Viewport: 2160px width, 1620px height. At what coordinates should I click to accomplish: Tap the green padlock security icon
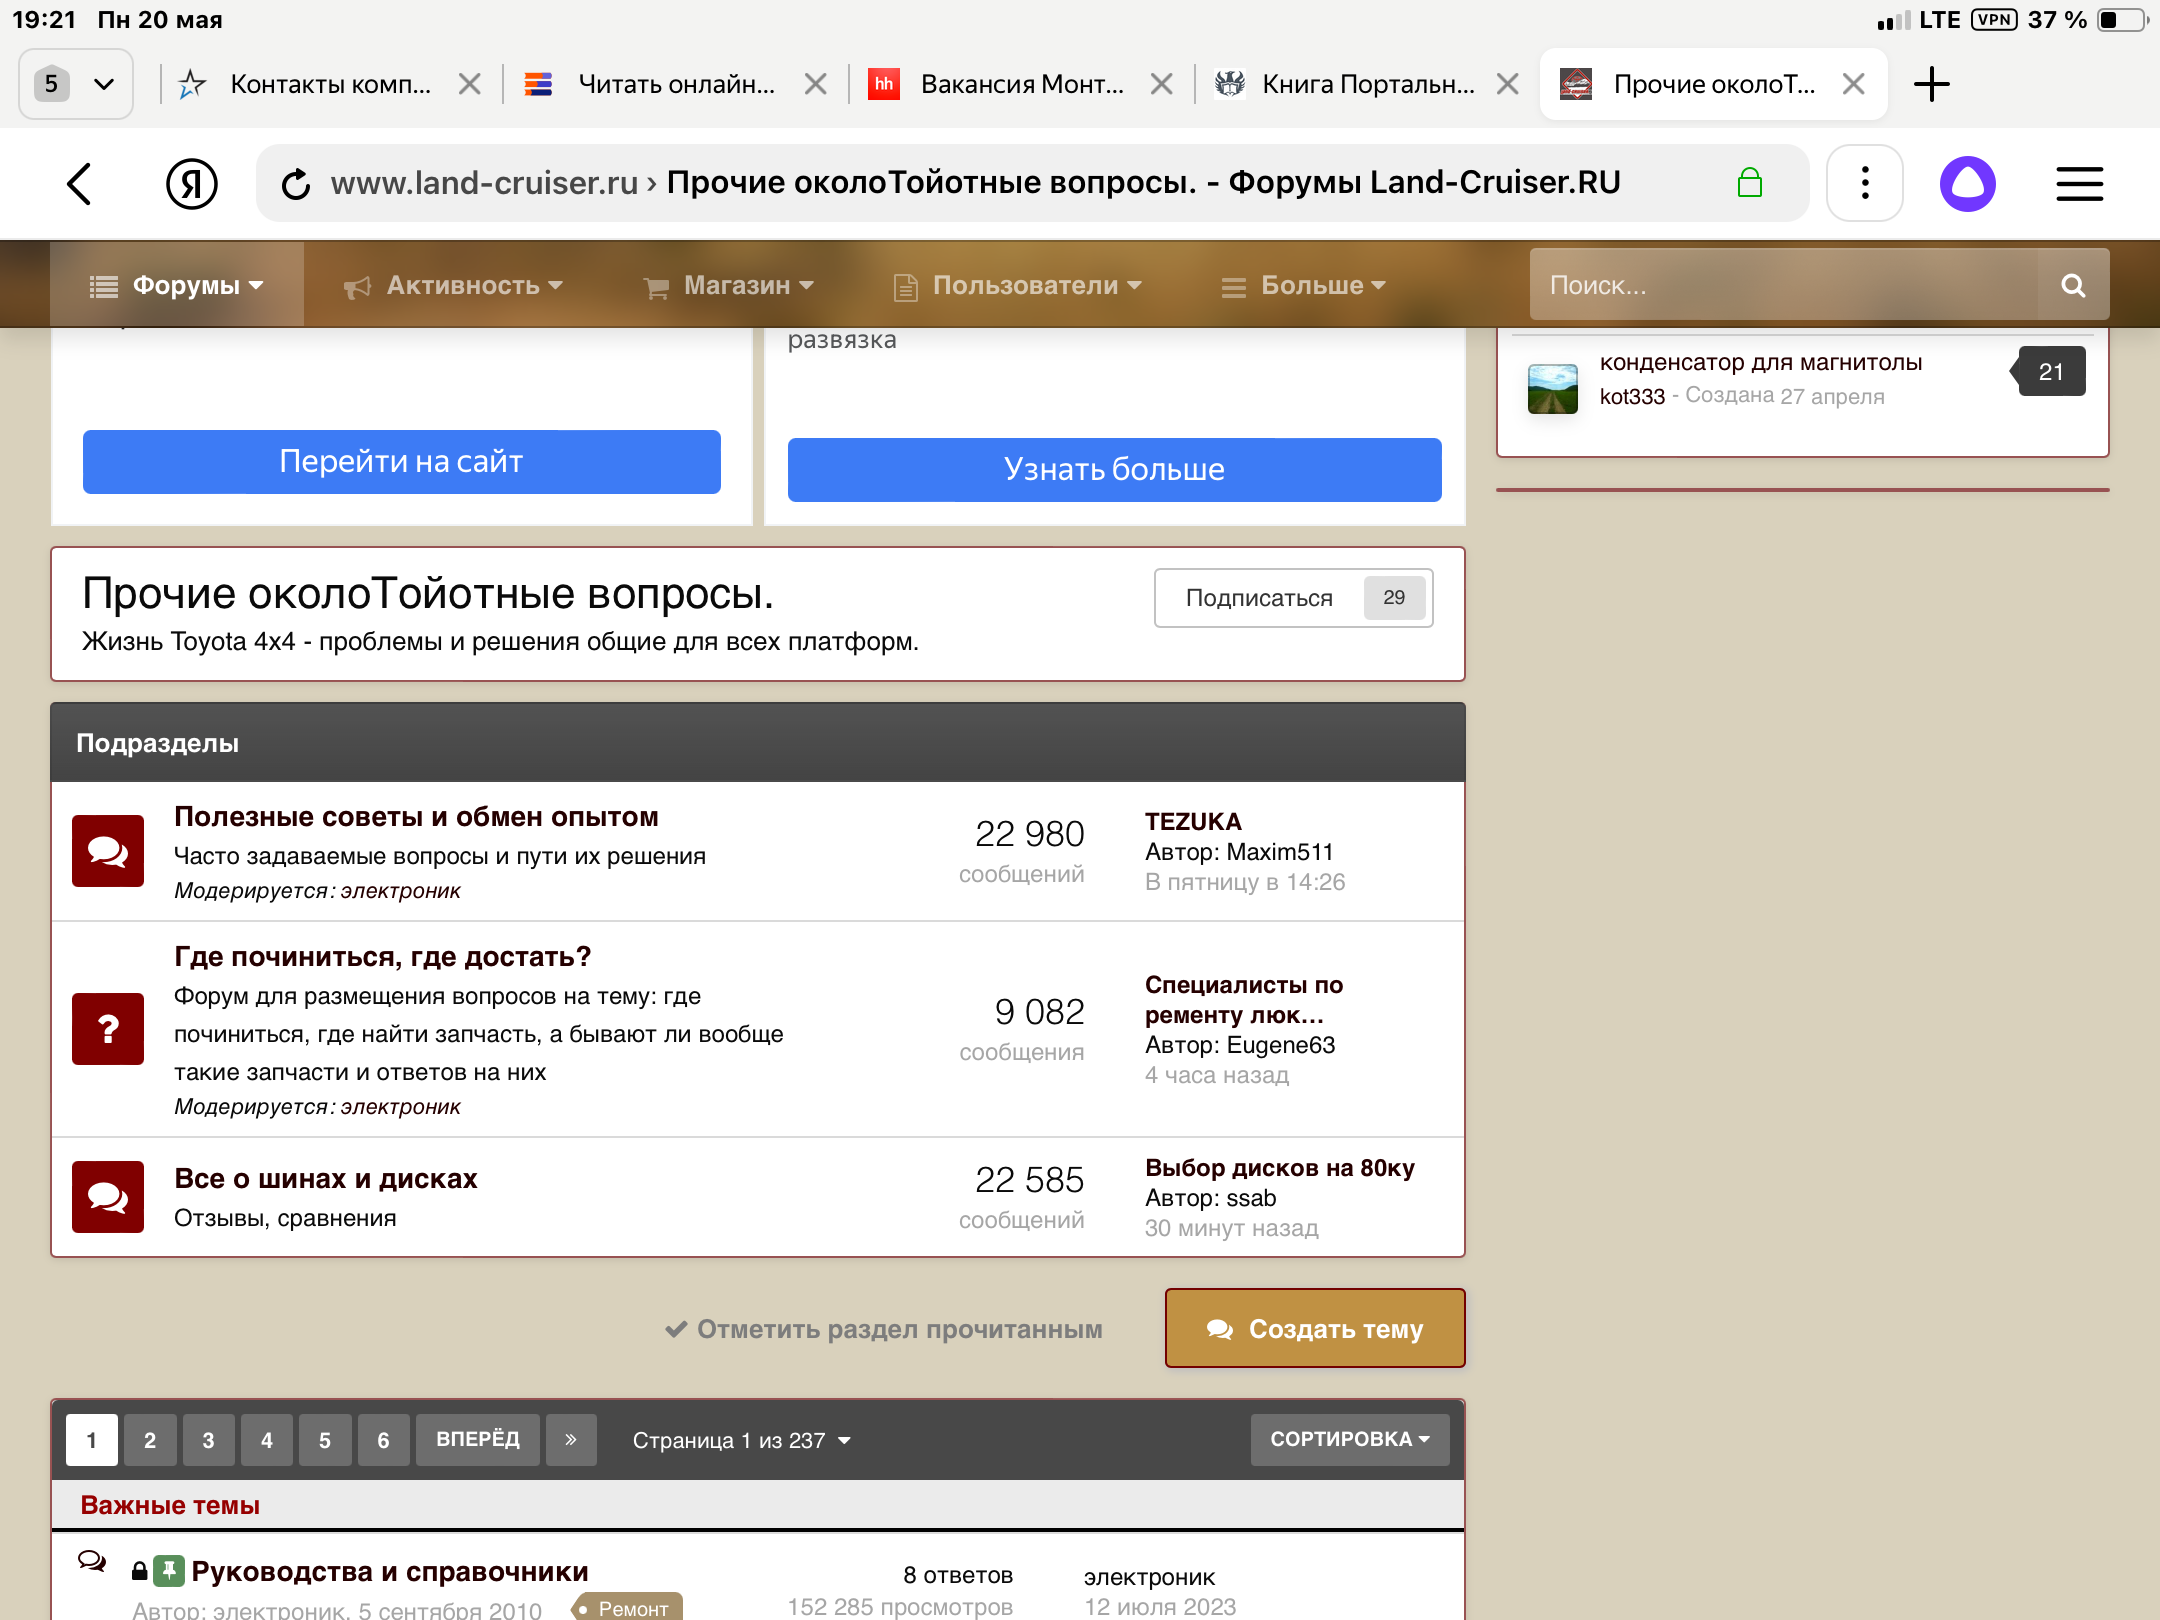1750,183
